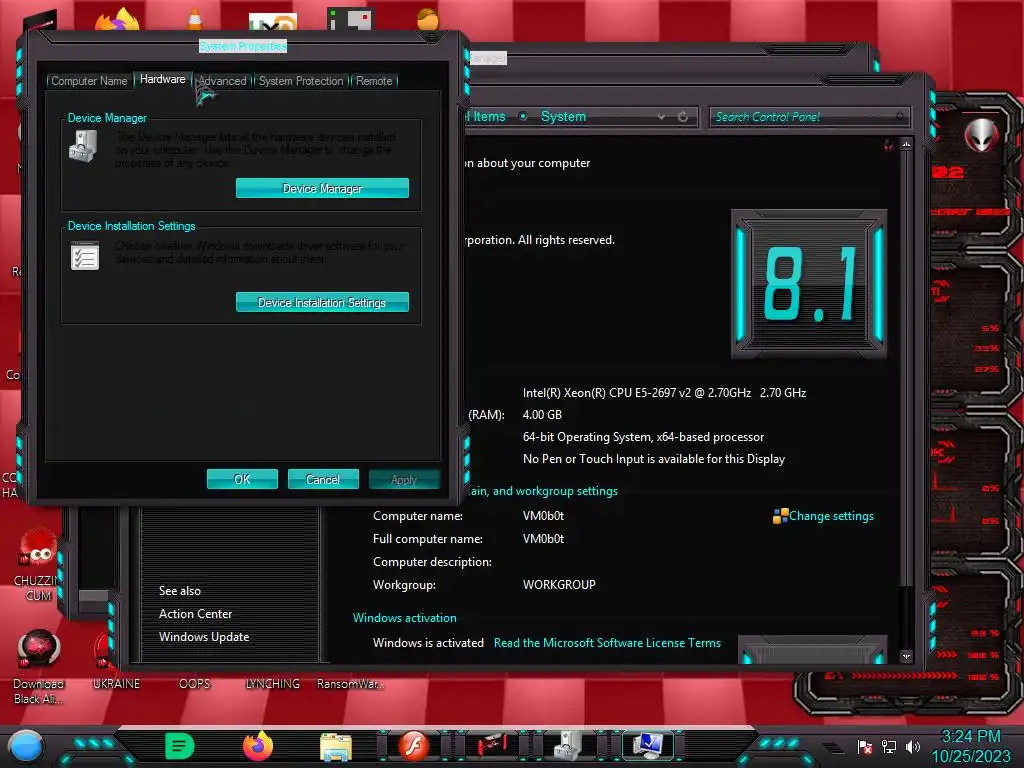
Task: Click the Device Manager button
Action: tap(323, 188)
